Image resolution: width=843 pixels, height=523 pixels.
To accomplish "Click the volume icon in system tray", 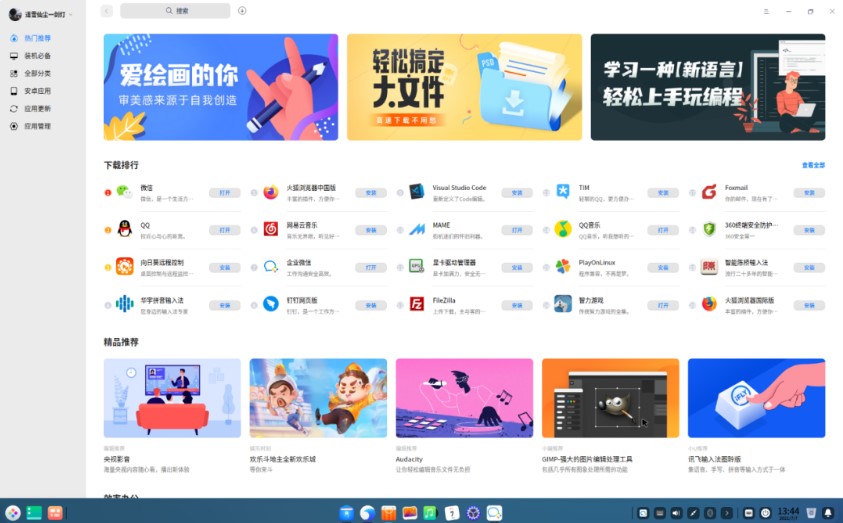I will [x=676, y=513].
